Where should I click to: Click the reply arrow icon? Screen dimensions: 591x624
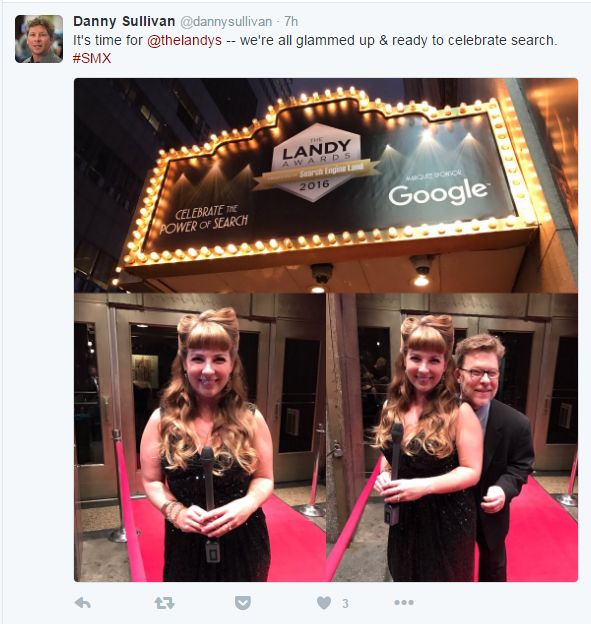click(83, 603)
